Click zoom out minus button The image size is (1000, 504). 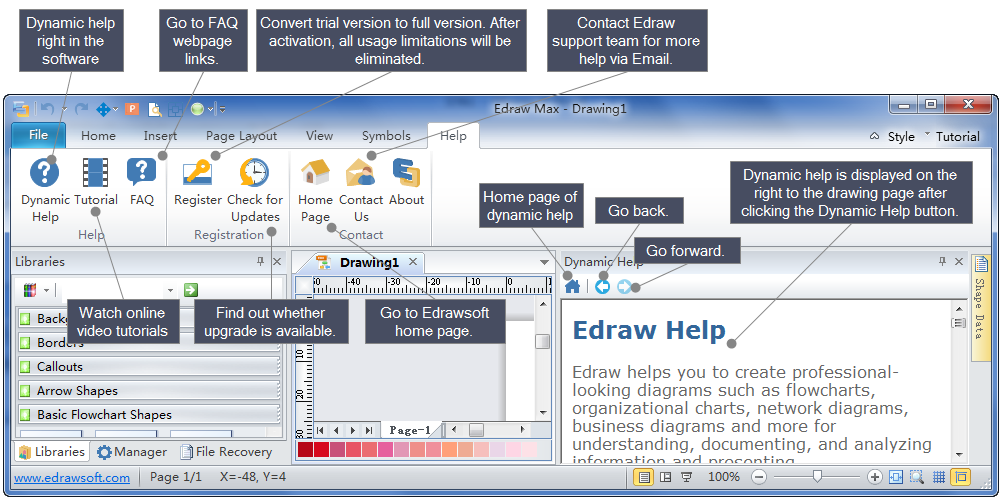tap(759, 477)
